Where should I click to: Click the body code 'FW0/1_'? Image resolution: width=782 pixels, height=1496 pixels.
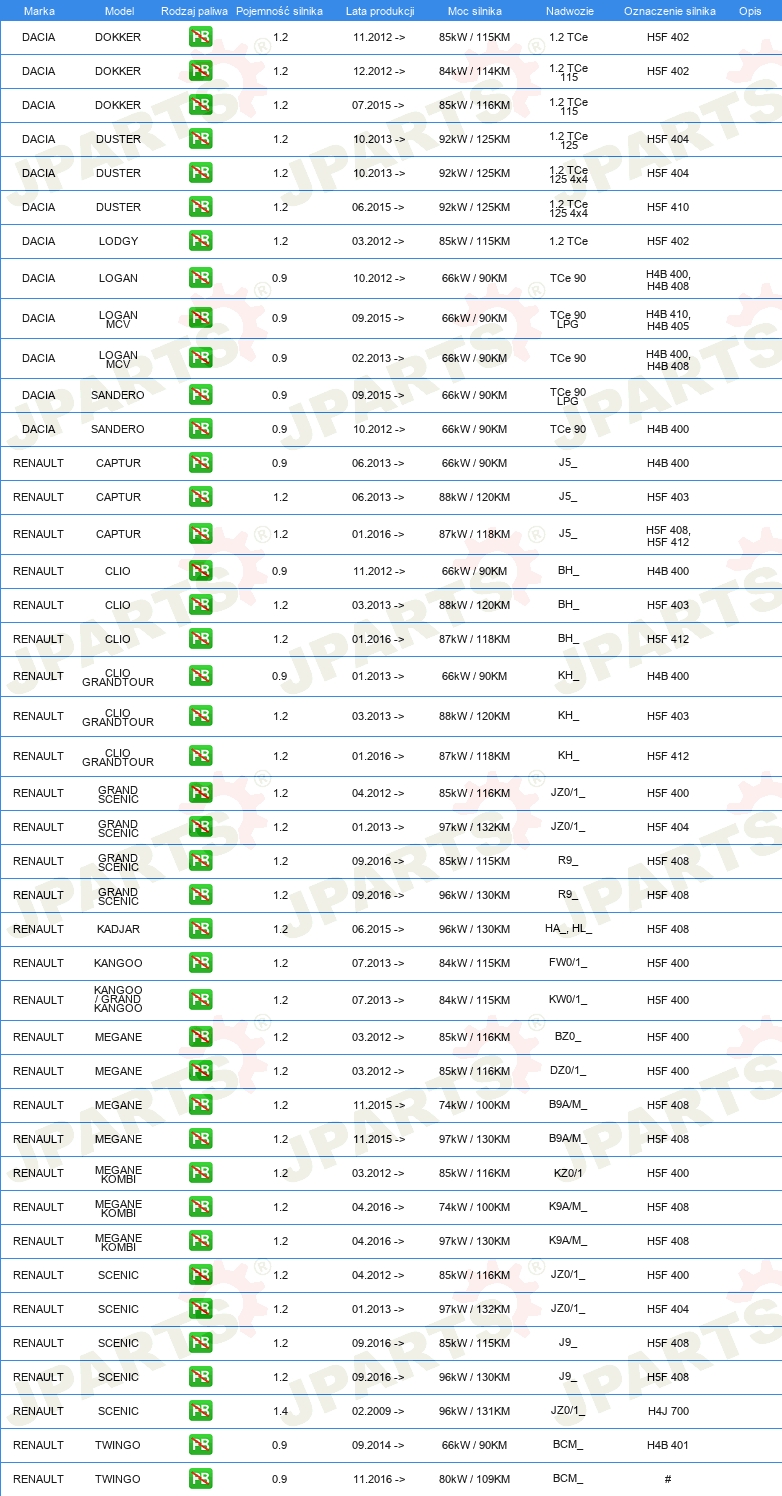coord(568,963)
